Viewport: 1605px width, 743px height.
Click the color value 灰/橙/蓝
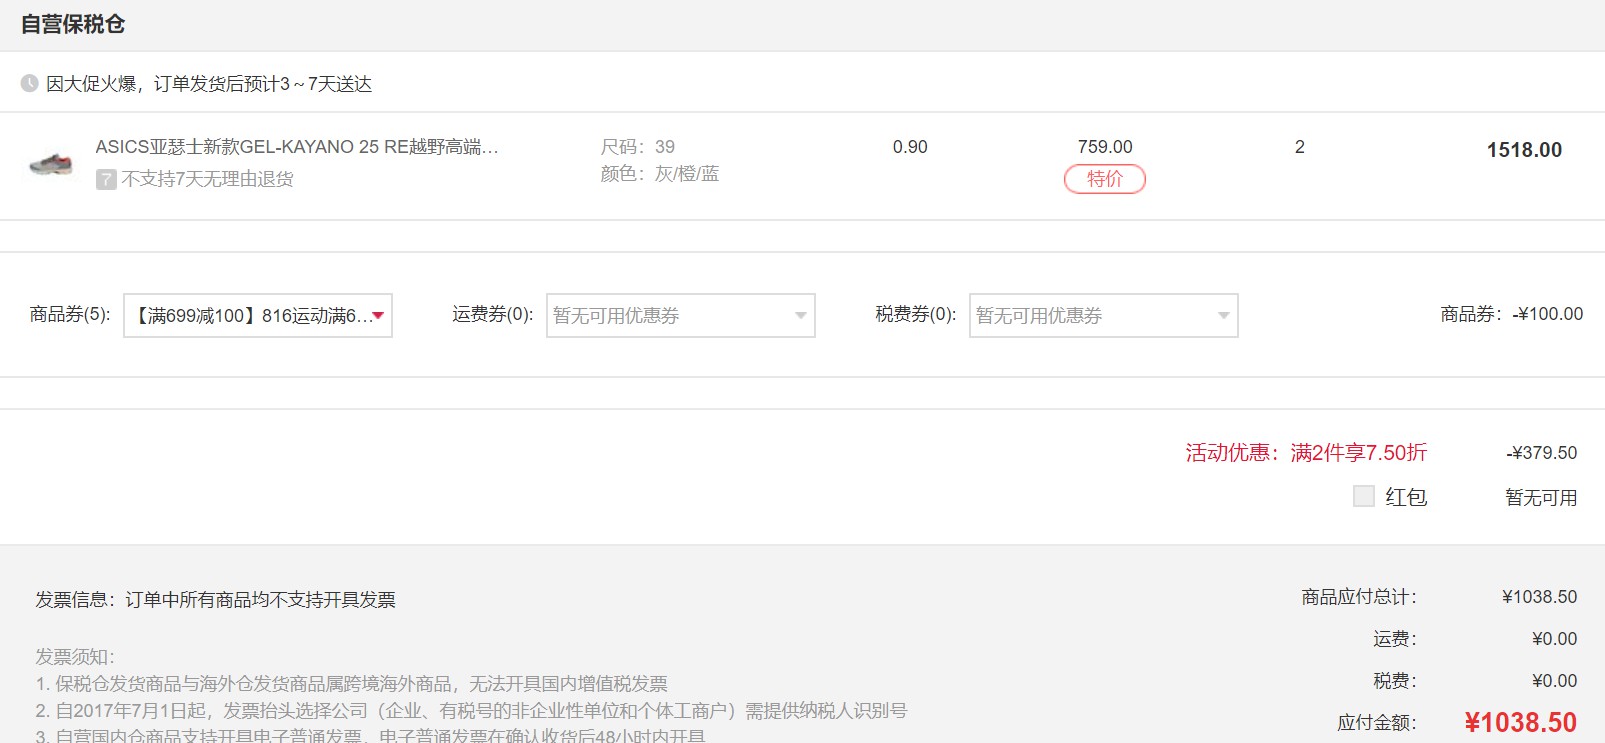pos(687,174)
